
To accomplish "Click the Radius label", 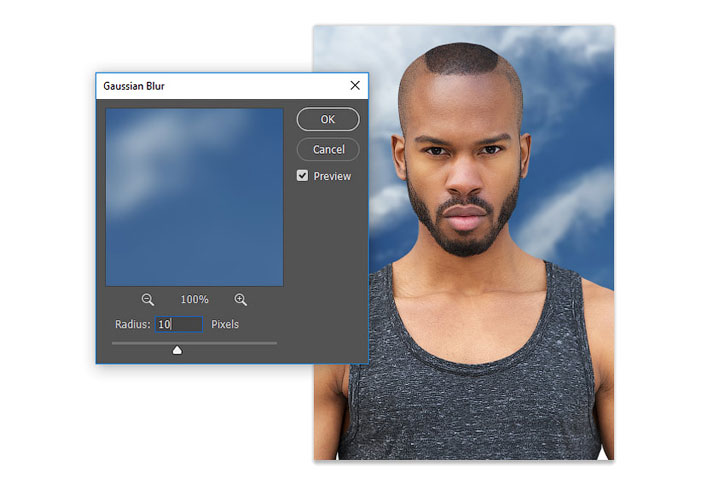I will [x=132, y=325].
